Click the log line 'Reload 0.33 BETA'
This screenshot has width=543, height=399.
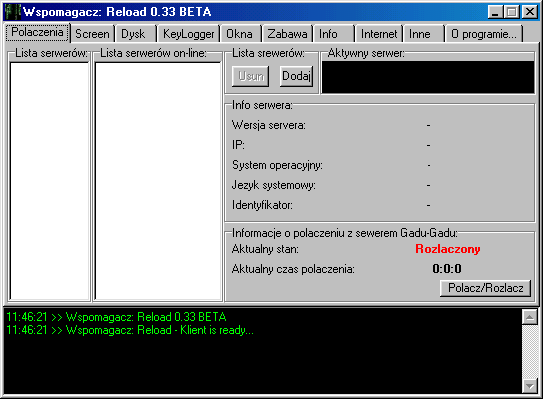(x=116, y=317)
